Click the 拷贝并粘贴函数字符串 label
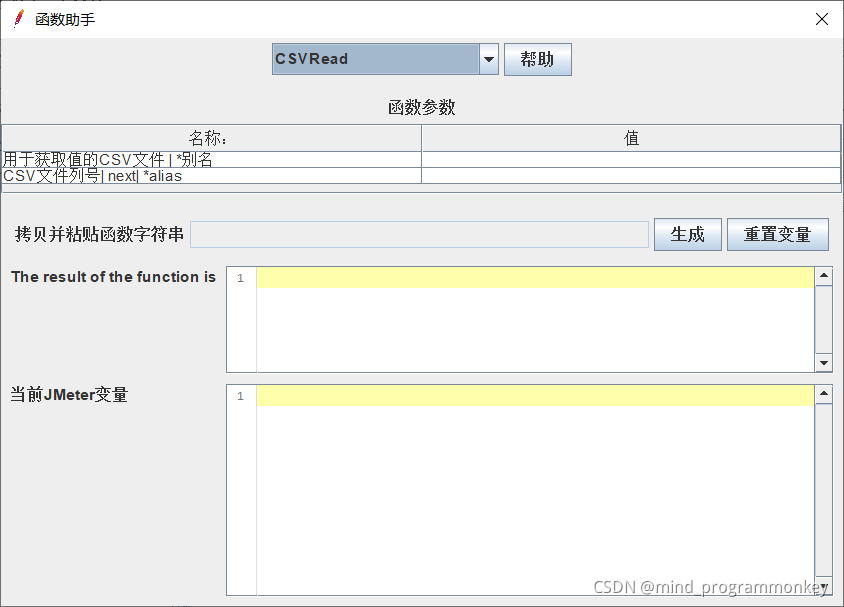844x607 pixels. point(99,234)
